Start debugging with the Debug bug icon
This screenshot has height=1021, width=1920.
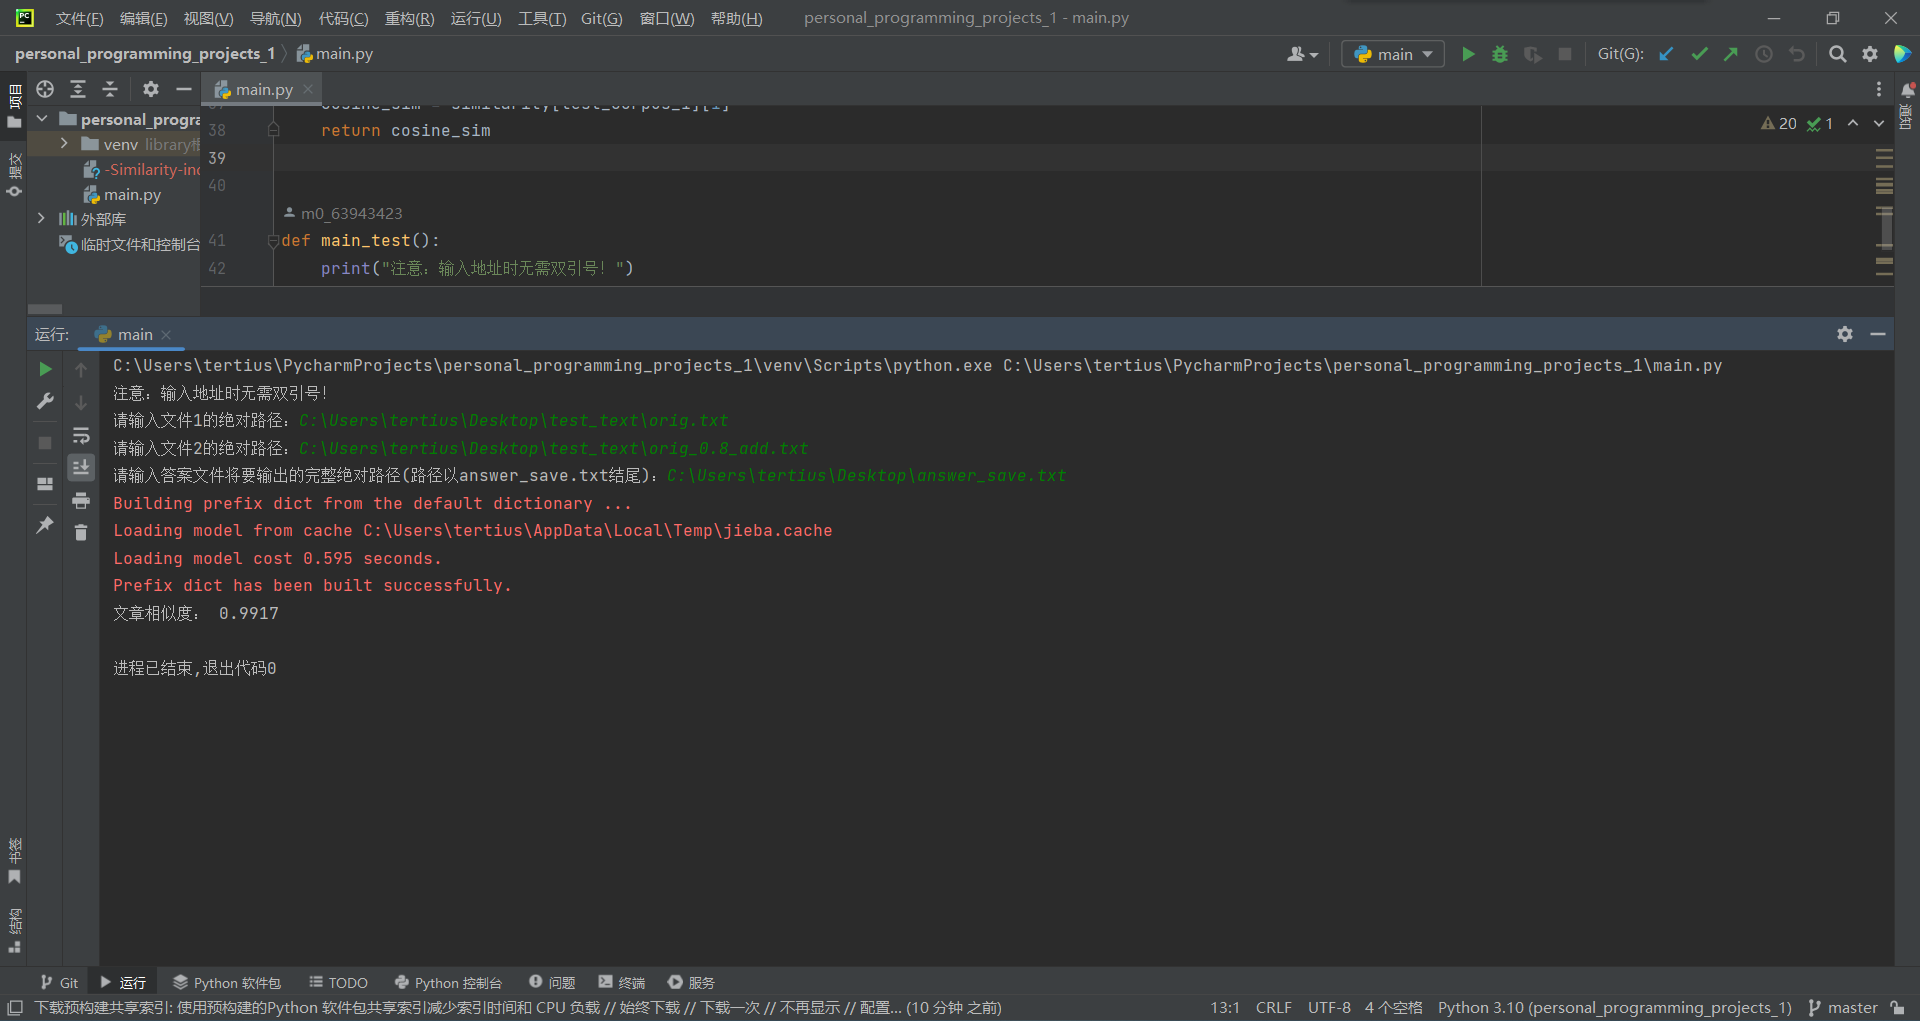[x=1500, y=54]
